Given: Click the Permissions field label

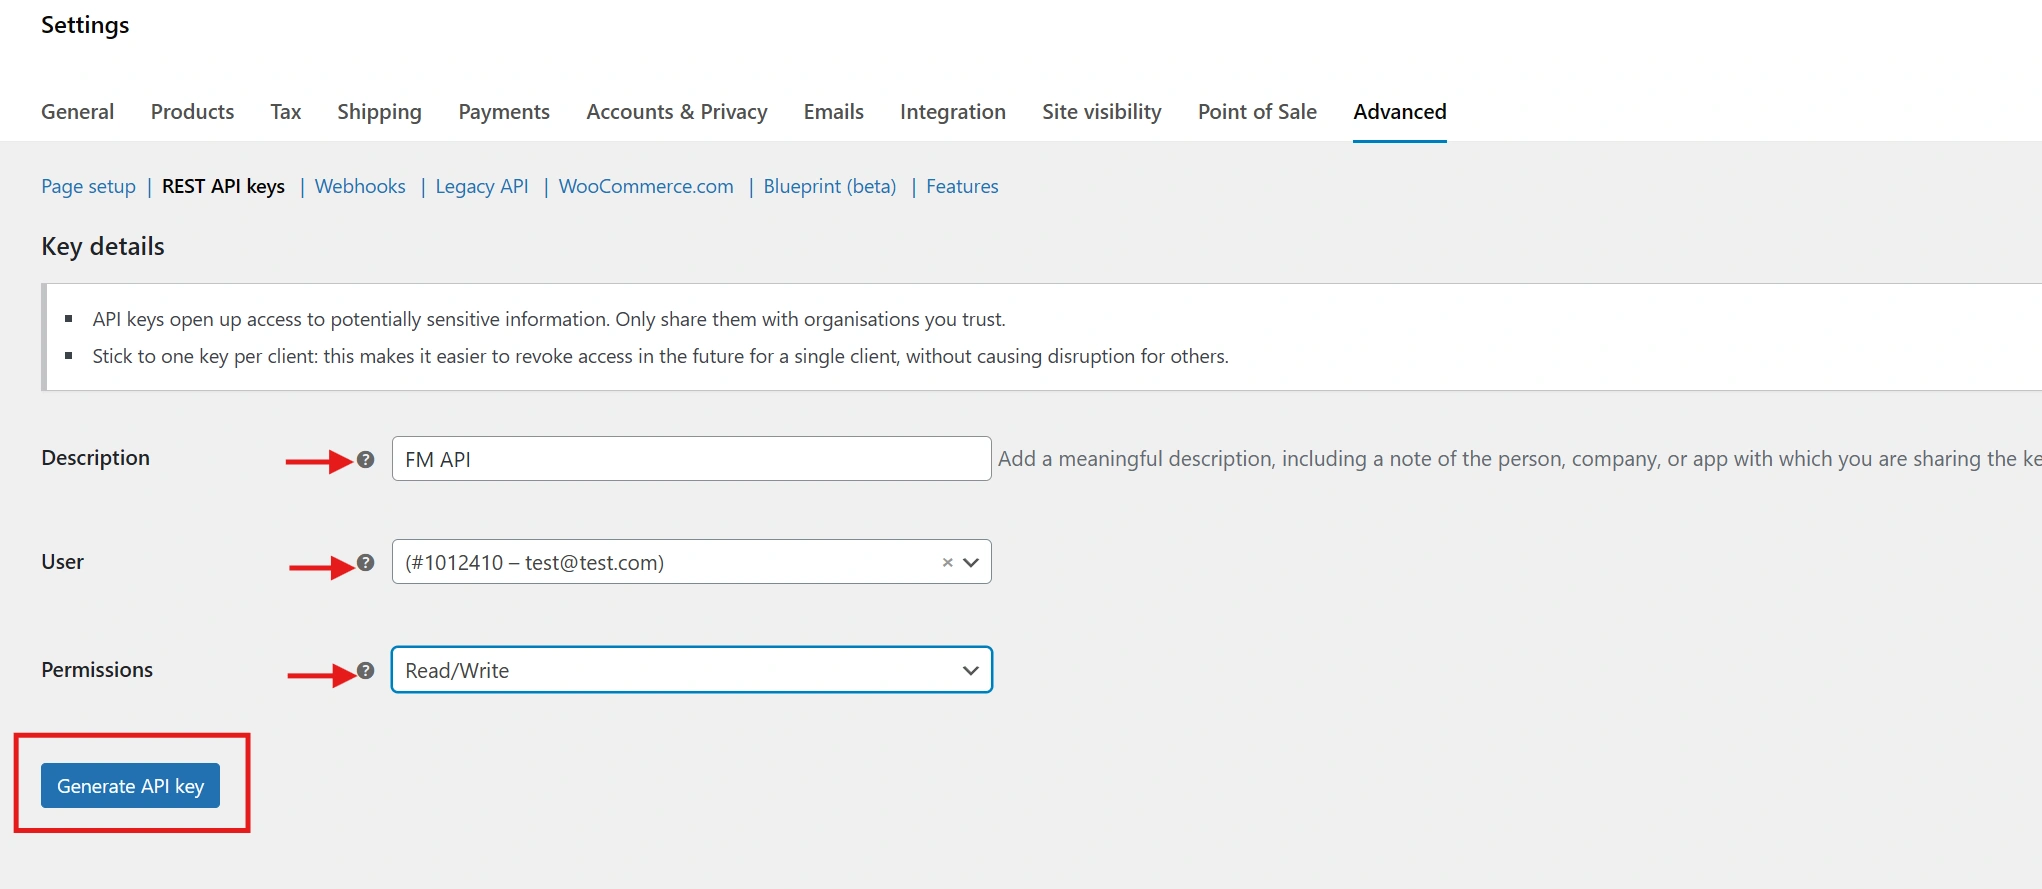Looking at the screenshot, I should pos(97,670).
